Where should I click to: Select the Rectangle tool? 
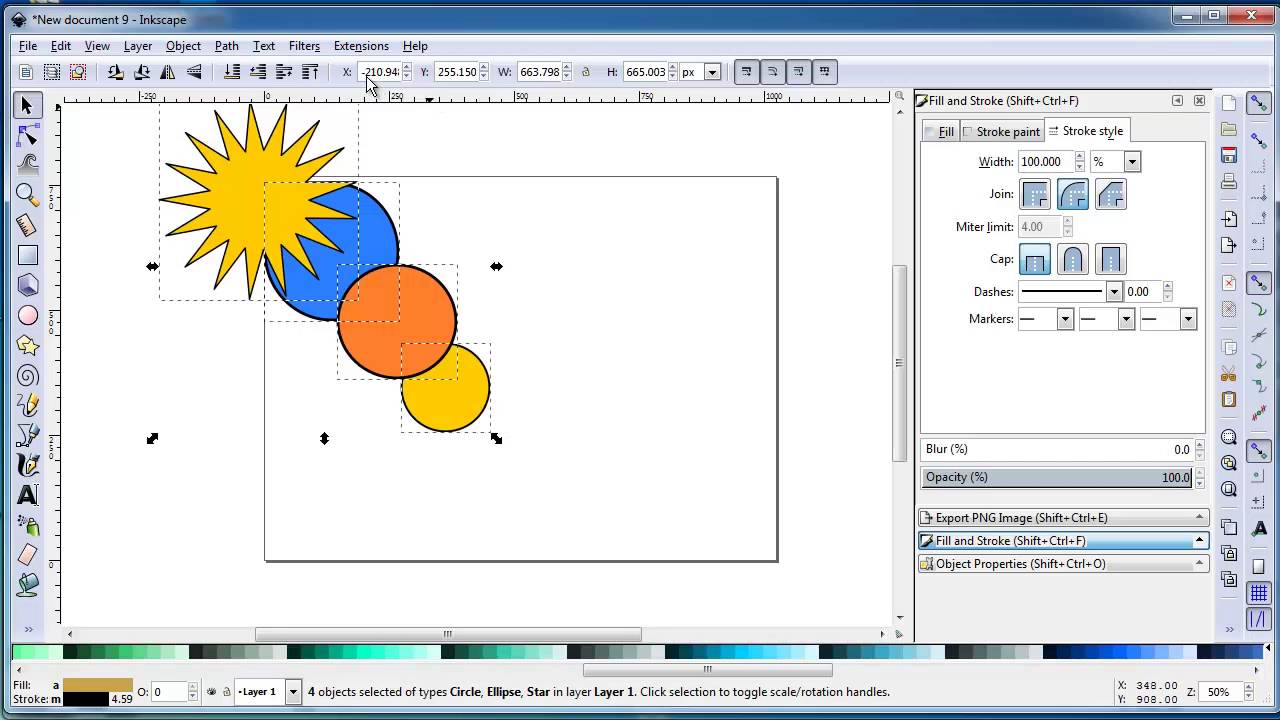27,255
